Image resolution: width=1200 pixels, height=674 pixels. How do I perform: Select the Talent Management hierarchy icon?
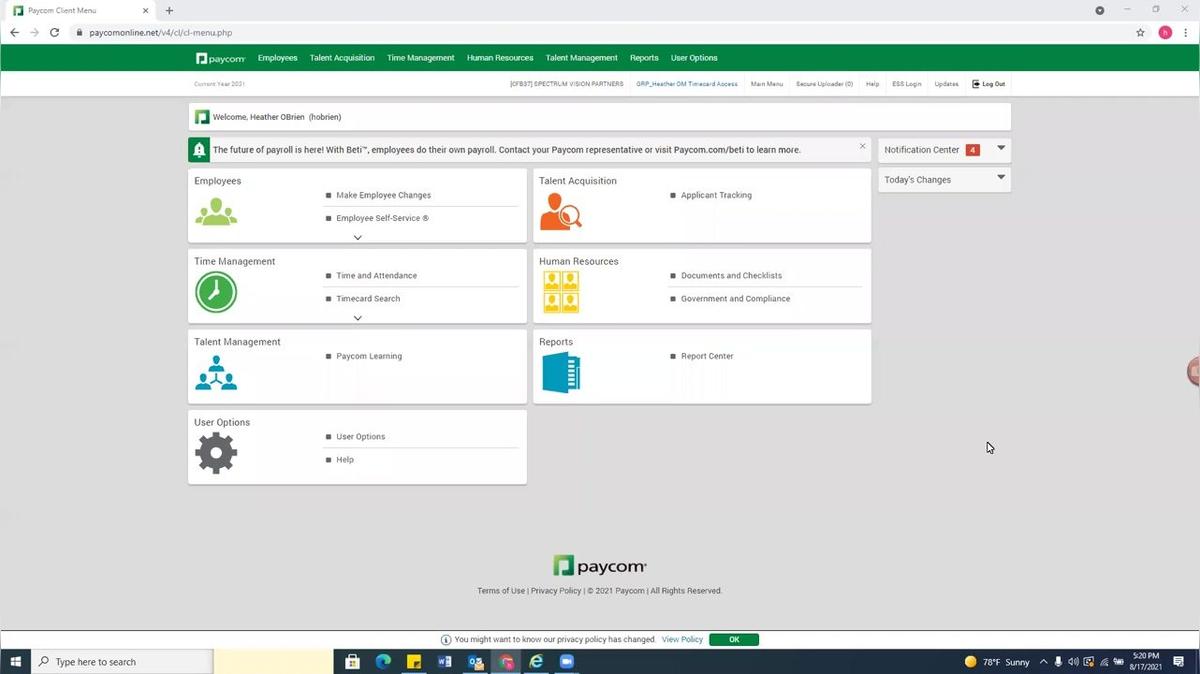click(216, 373)
